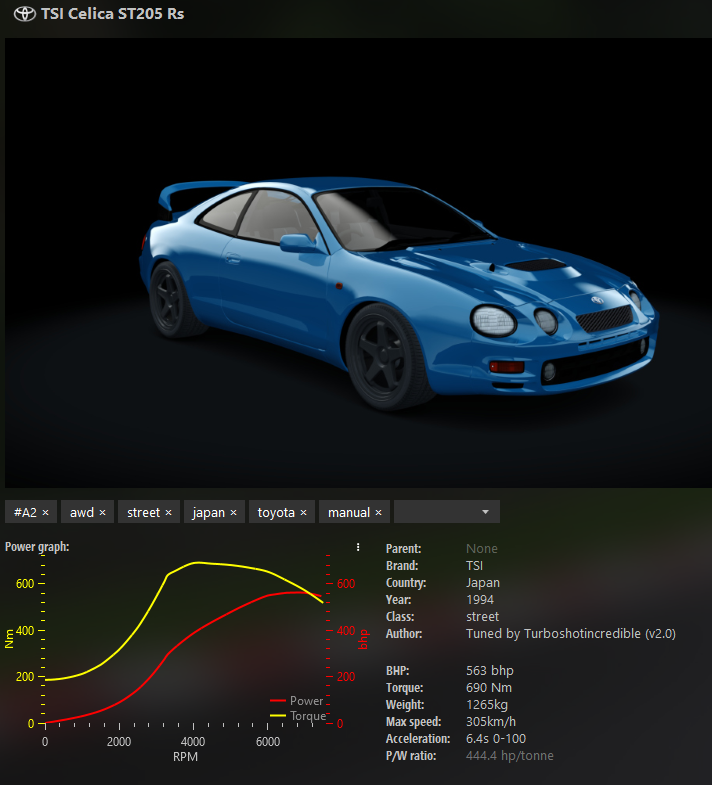Remove the street tag
The height and width of the screenshot is (785, 712).
pyautogui.click(x=169, y=513)
